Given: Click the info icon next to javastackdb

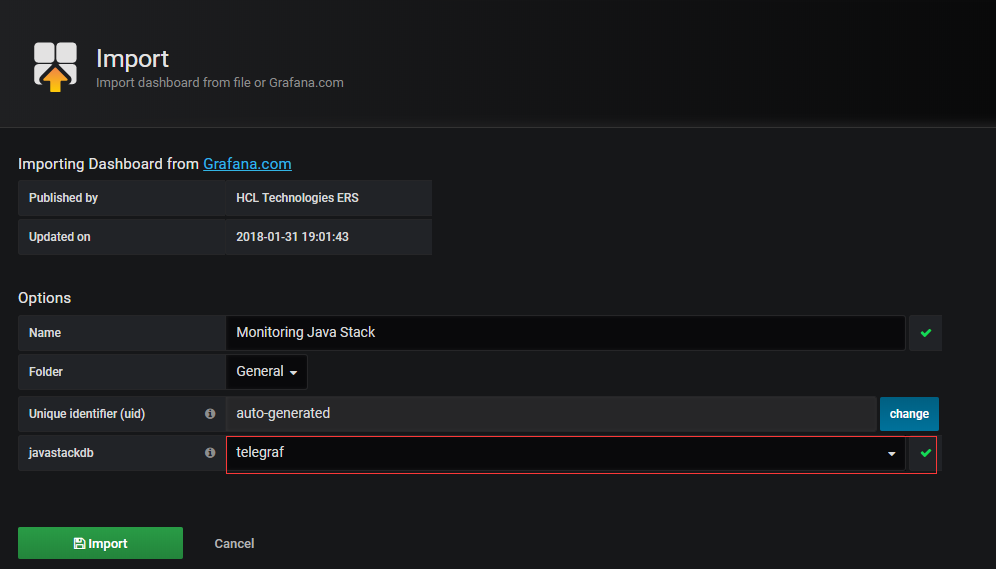Looking at the screenshot, I should point(210,453).
